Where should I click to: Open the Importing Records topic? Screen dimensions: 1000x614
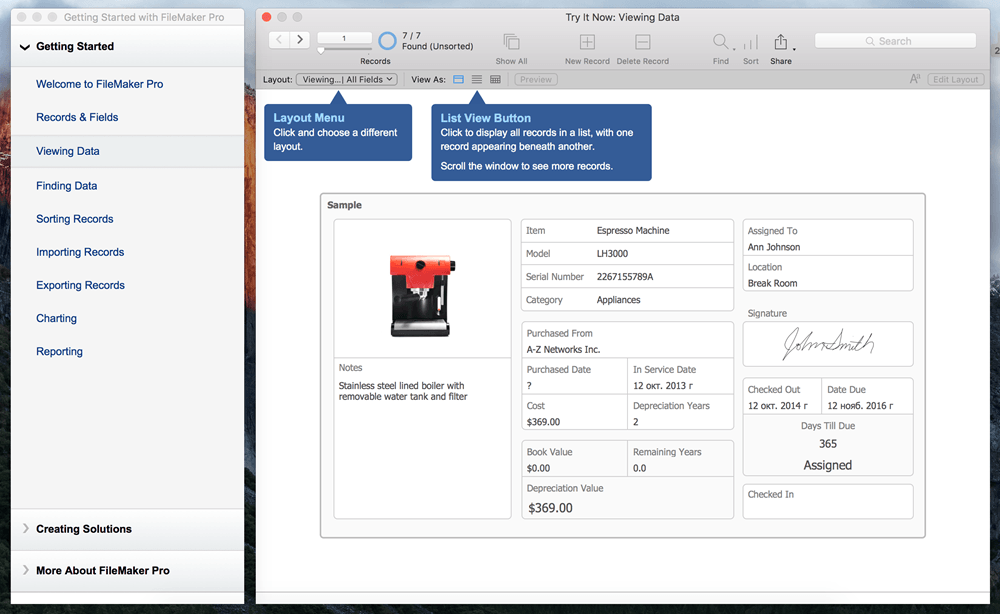[80, 252]
